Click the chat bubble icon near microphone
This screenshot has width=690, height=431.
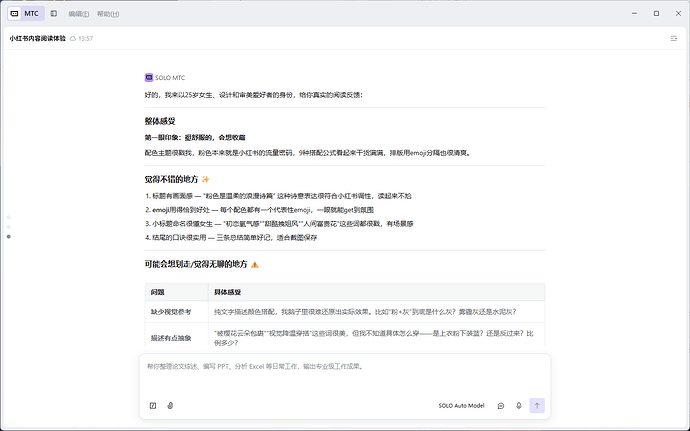(x=501, y=405)
